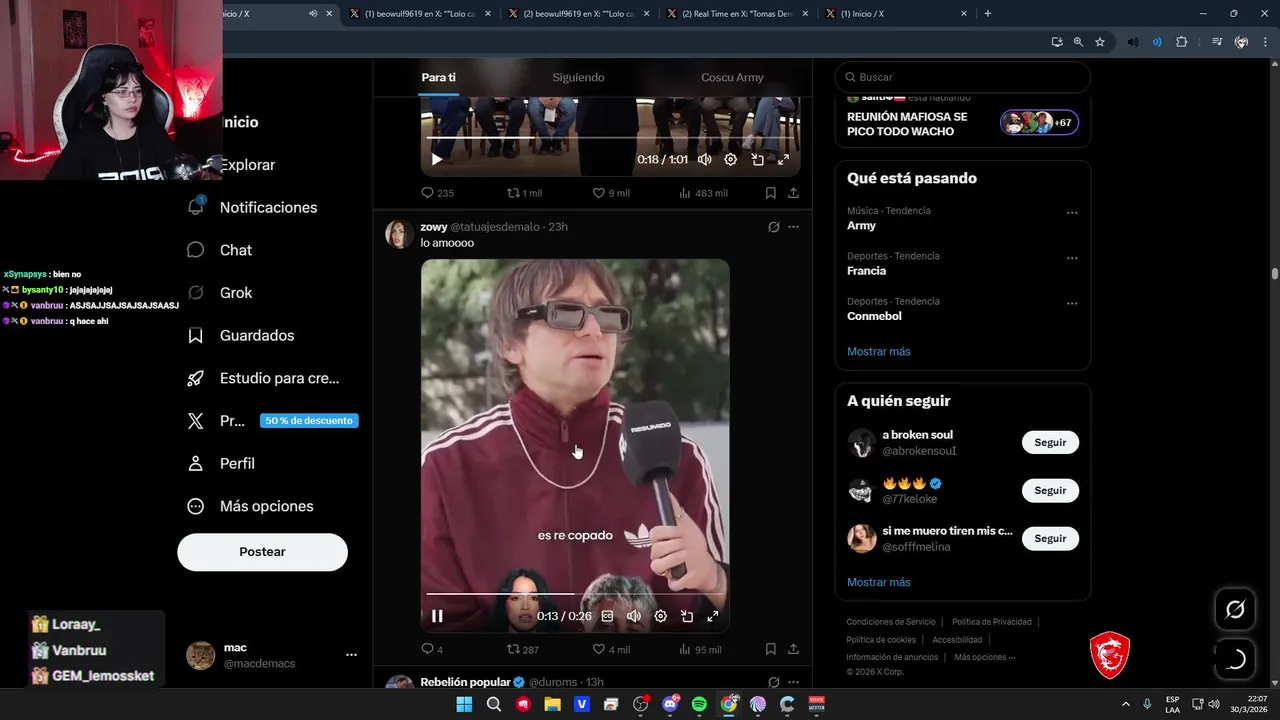Open Spotify from the taskbar
Viewport: 1280px width, 720px height.
(699, 704)
